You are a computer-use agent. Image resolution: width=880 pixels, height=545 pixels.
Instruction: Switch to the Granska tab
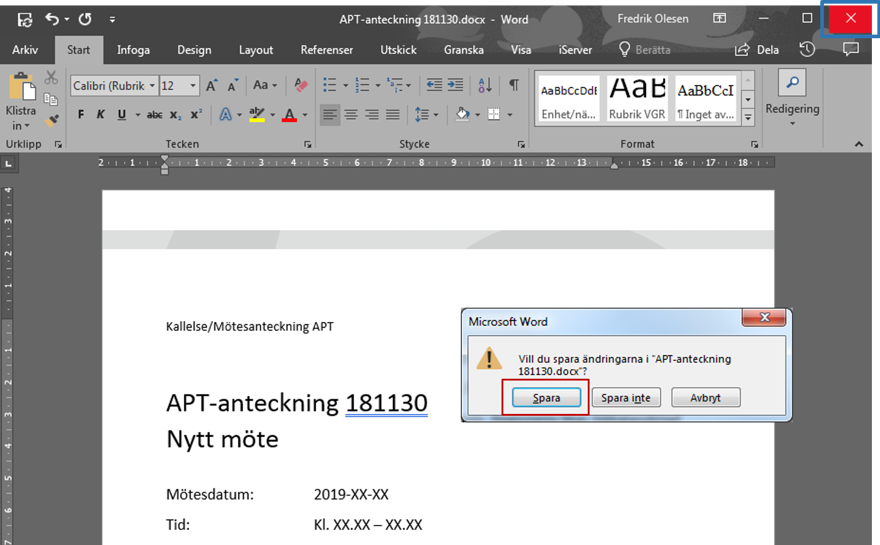pos(463,50)
